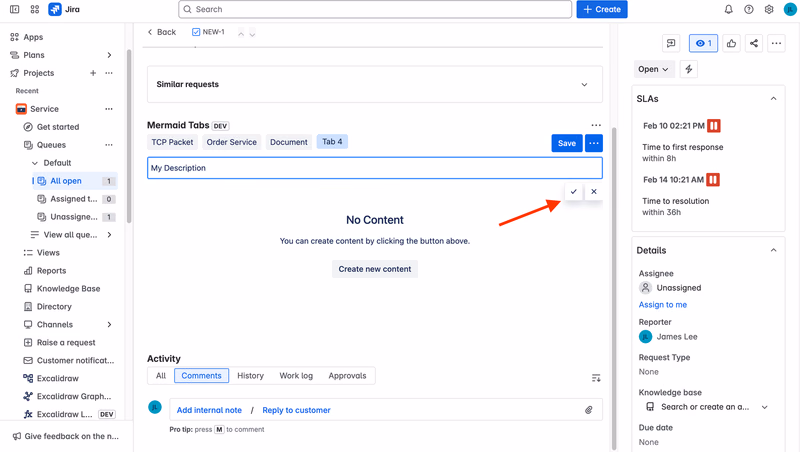Click the feedback comment icon at top right
The width and height of the screenshot is (800, 452).
coord(671,43)
